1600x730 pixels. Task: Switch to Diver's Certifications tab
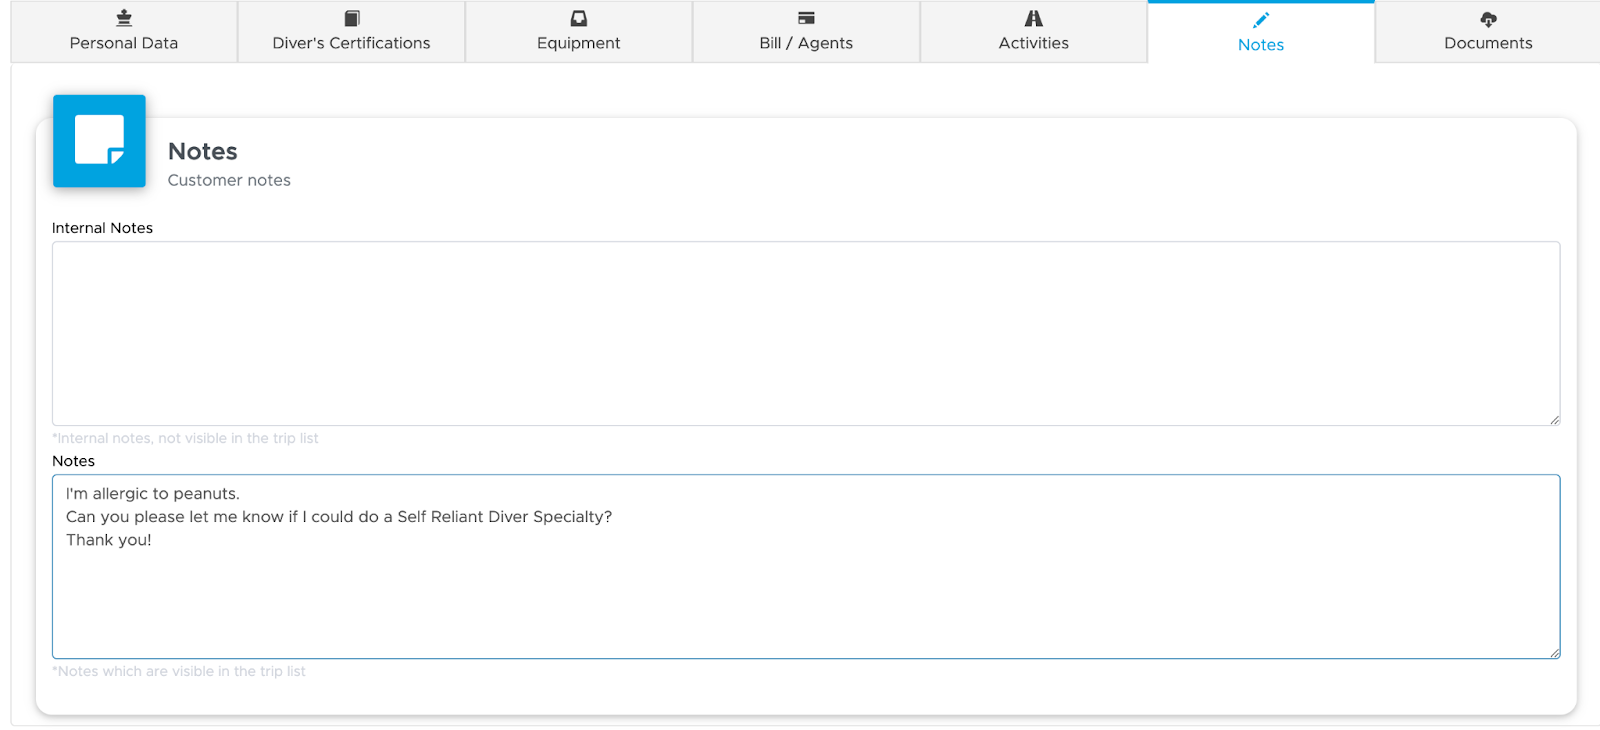click(x=352, y=32)
